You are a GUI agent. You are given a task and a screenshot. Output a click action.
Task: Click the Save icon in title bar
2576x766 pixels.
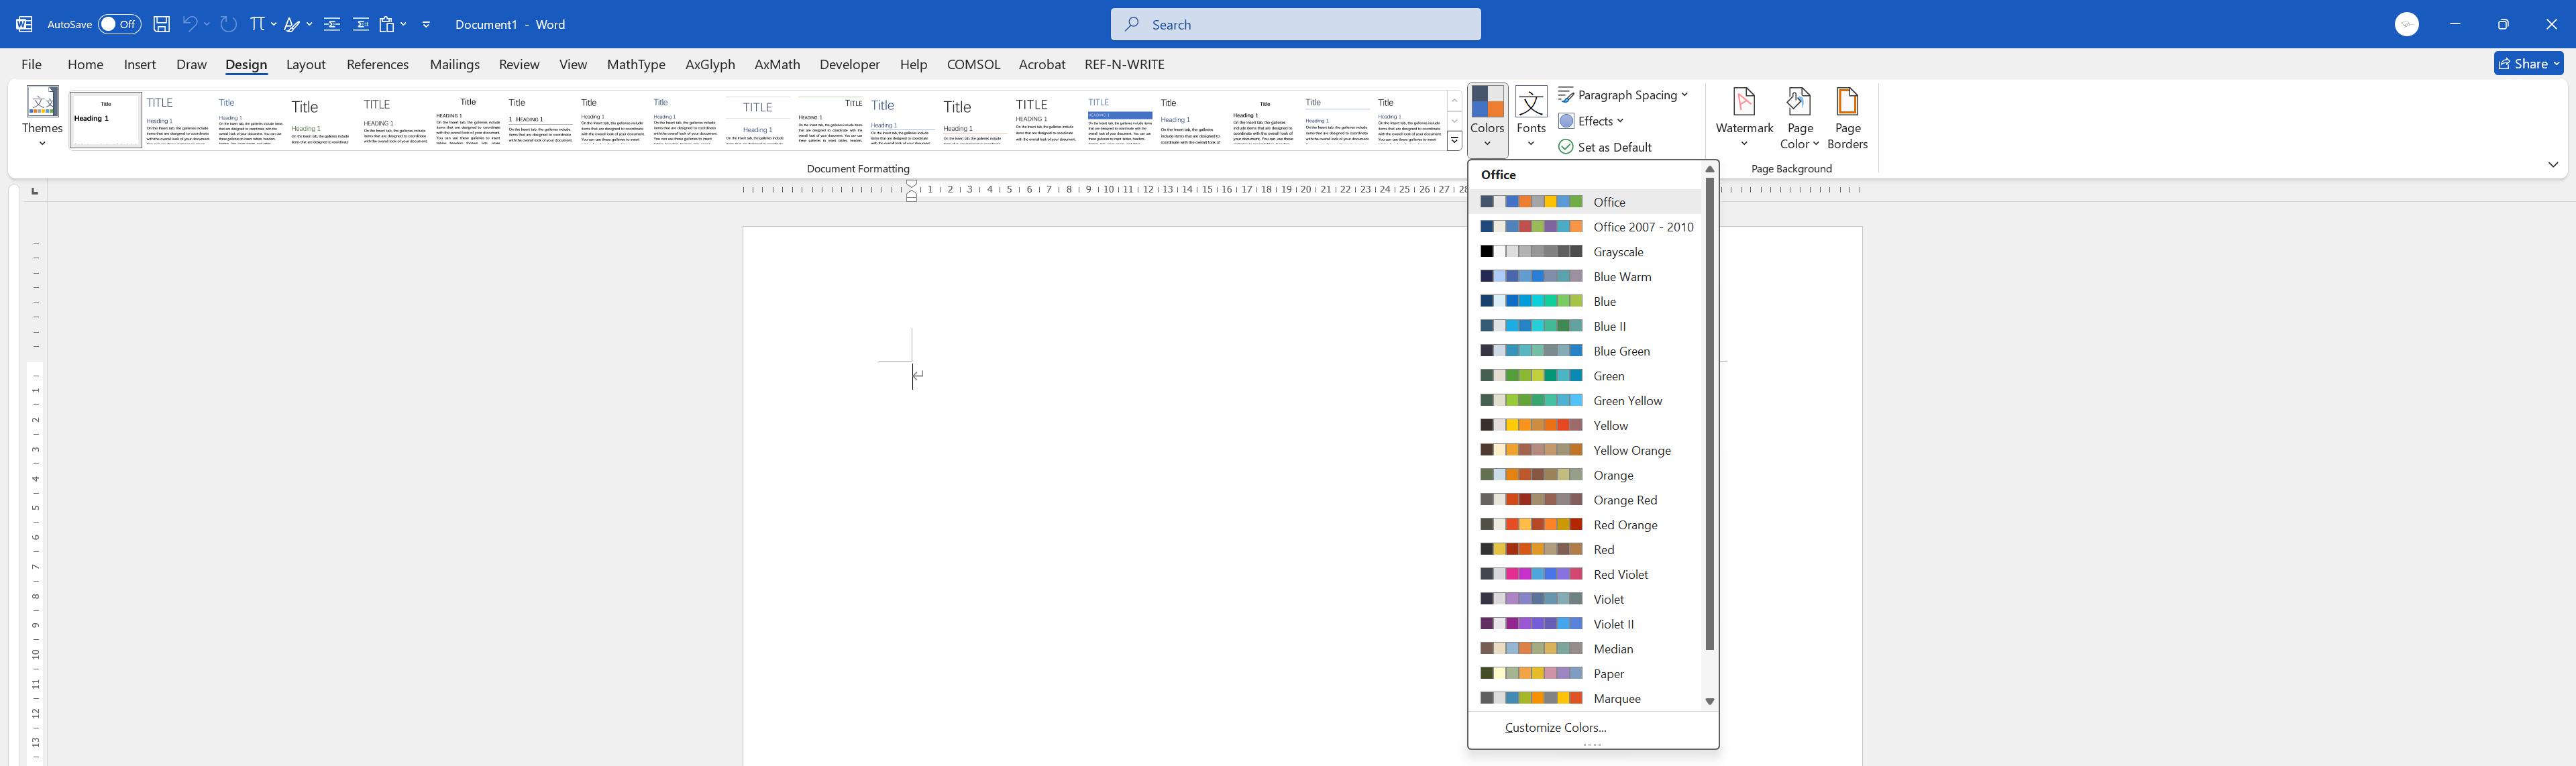click(x=161, y=24)
